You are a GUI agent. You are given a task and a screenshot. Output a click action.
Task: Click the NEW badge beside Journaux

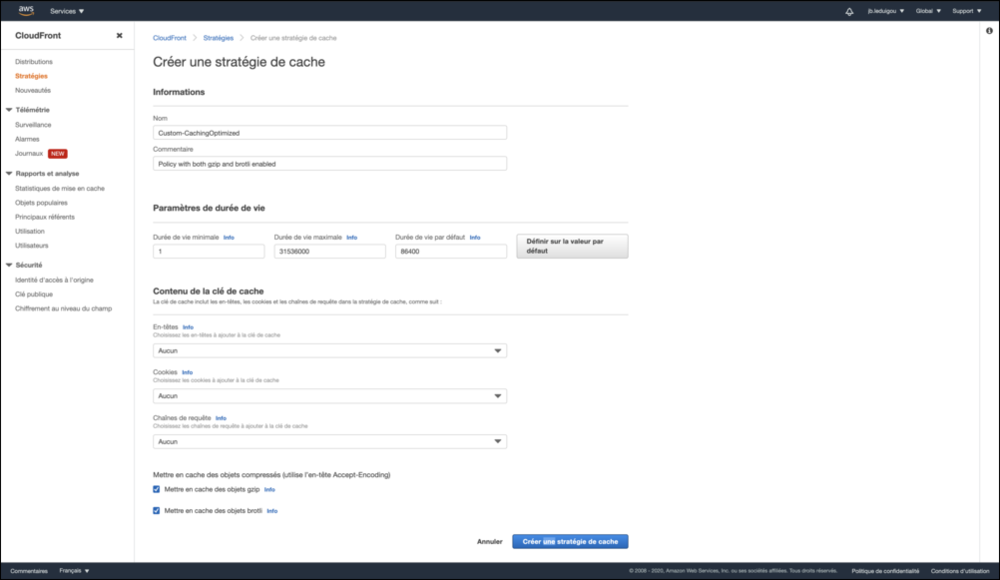(x=57, y=154)
